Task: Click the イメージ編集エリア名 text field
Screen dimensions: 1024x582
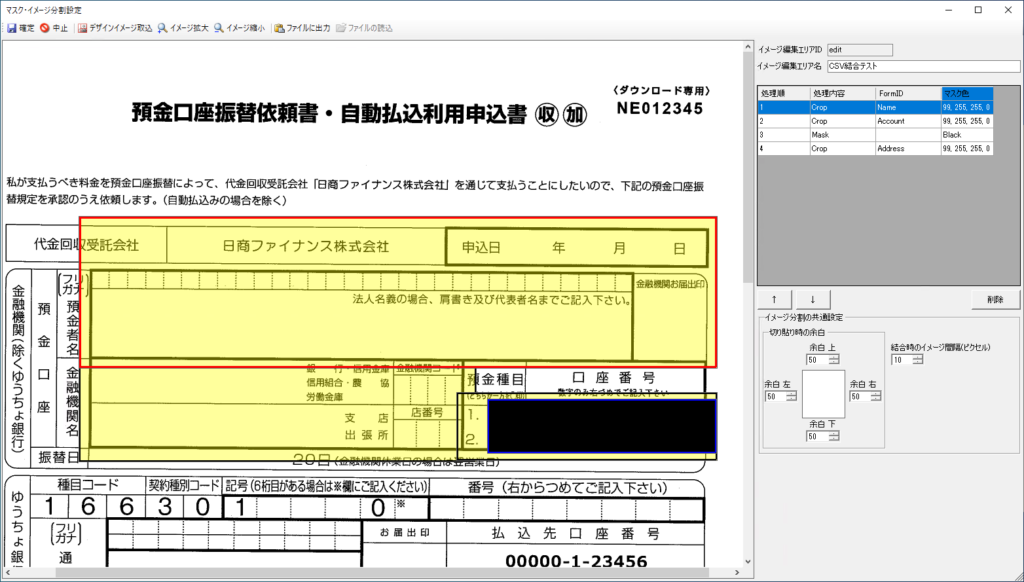Action: click(923, 66)
